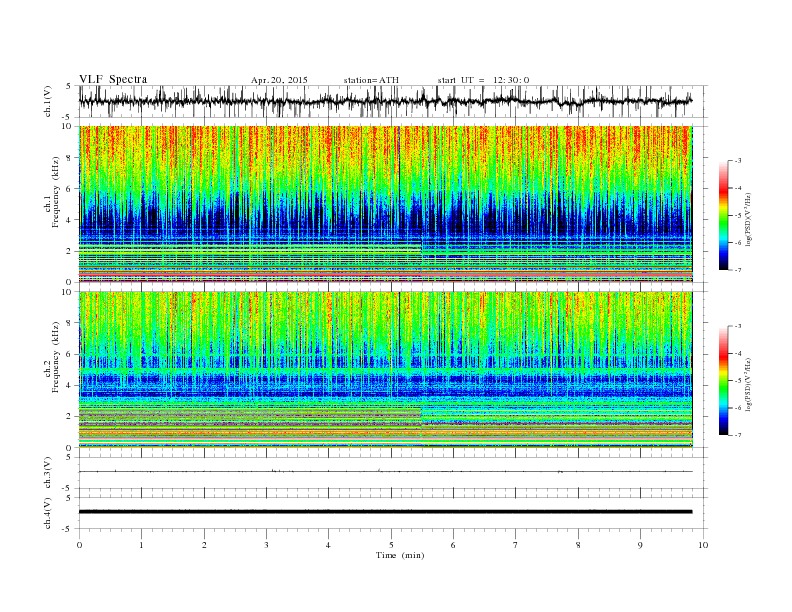Click time axis tick label "3"
The height and width of the screenshot is (612, 792).
click(x=266, y=545)
